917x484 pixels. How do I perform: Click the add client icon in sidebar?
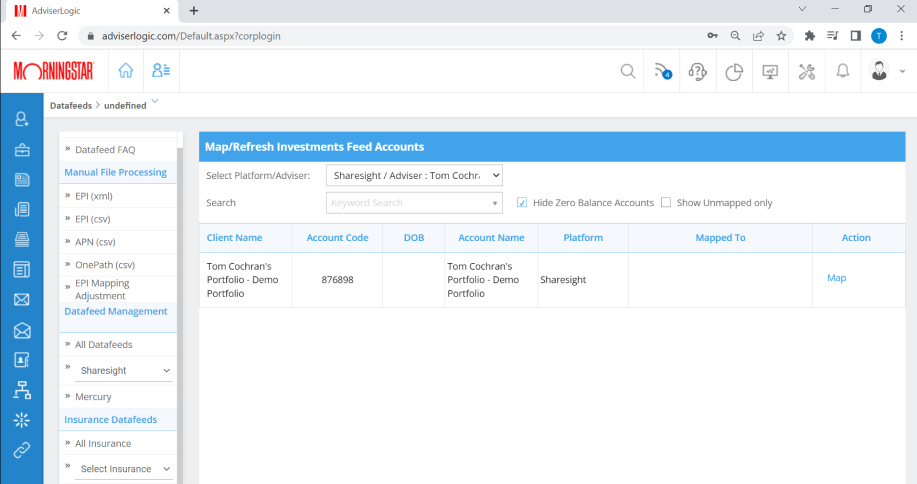22,119
